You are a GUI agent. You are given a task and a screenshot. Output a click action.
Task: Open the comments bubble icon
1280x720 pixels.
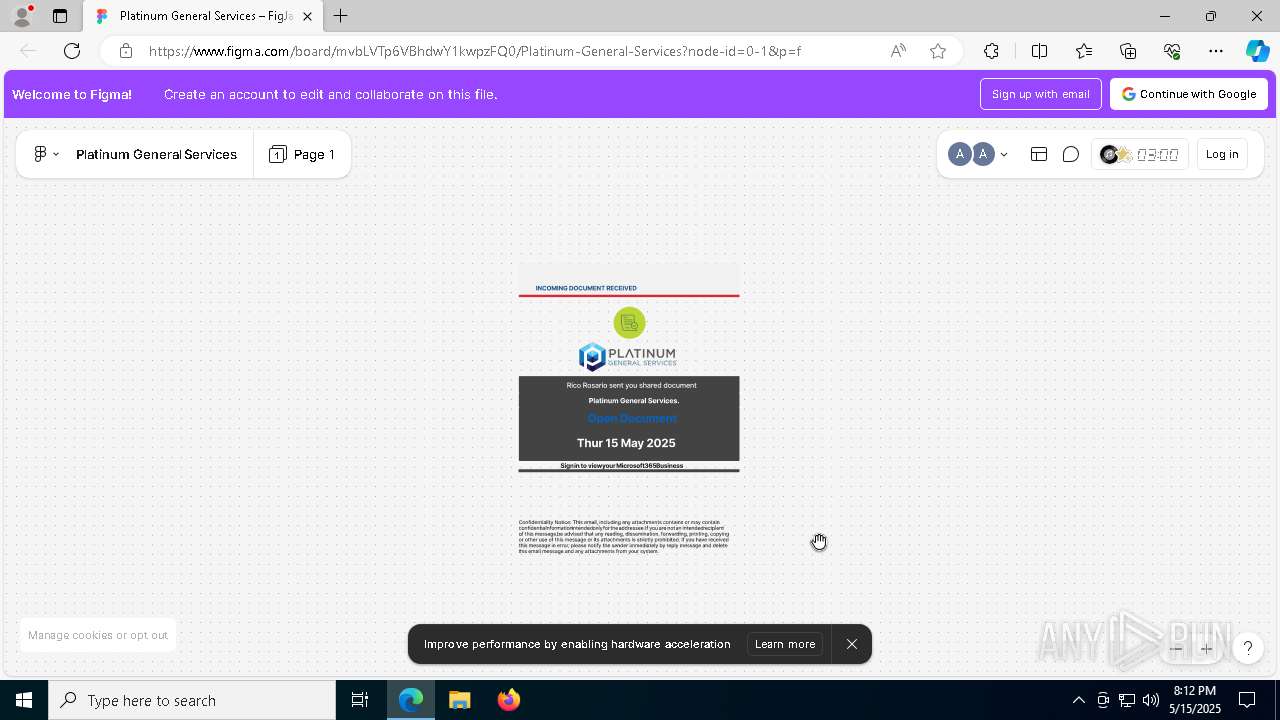[1071, 154]
